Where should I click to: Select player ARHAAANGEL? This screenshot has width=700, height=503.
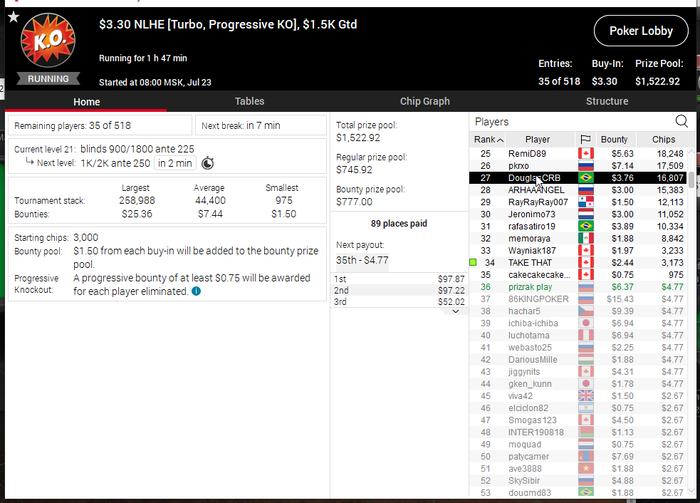point(536,190)
